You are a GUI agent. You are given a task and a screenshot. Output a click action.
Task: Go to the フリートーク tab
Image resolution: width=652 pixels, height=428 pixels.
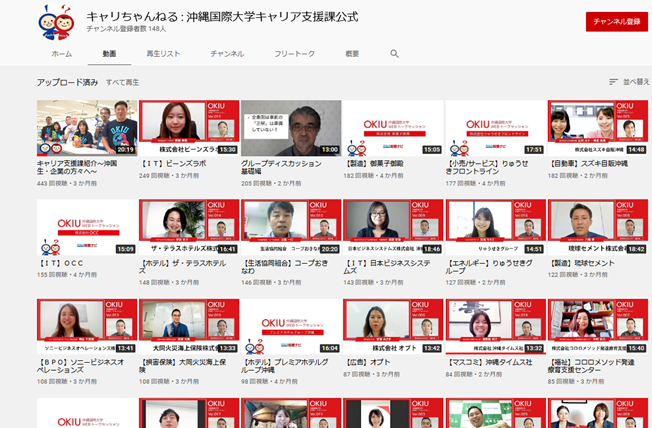tap(294, 53)
